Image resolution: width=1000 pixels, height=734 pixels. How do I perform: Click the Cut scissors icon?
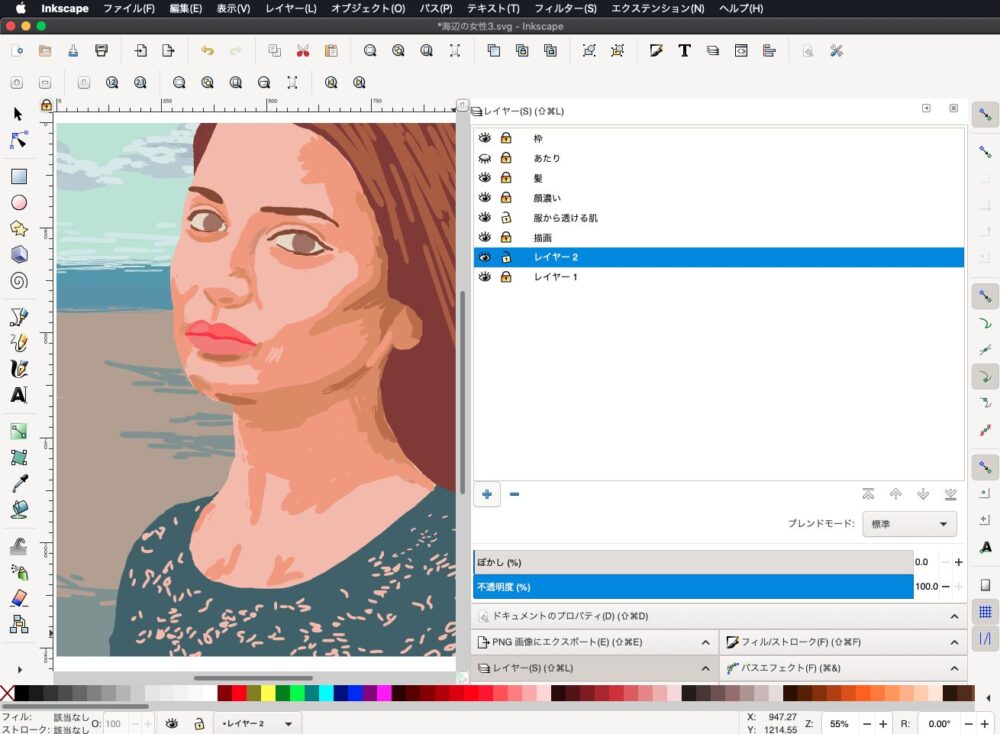pos(302,51)
